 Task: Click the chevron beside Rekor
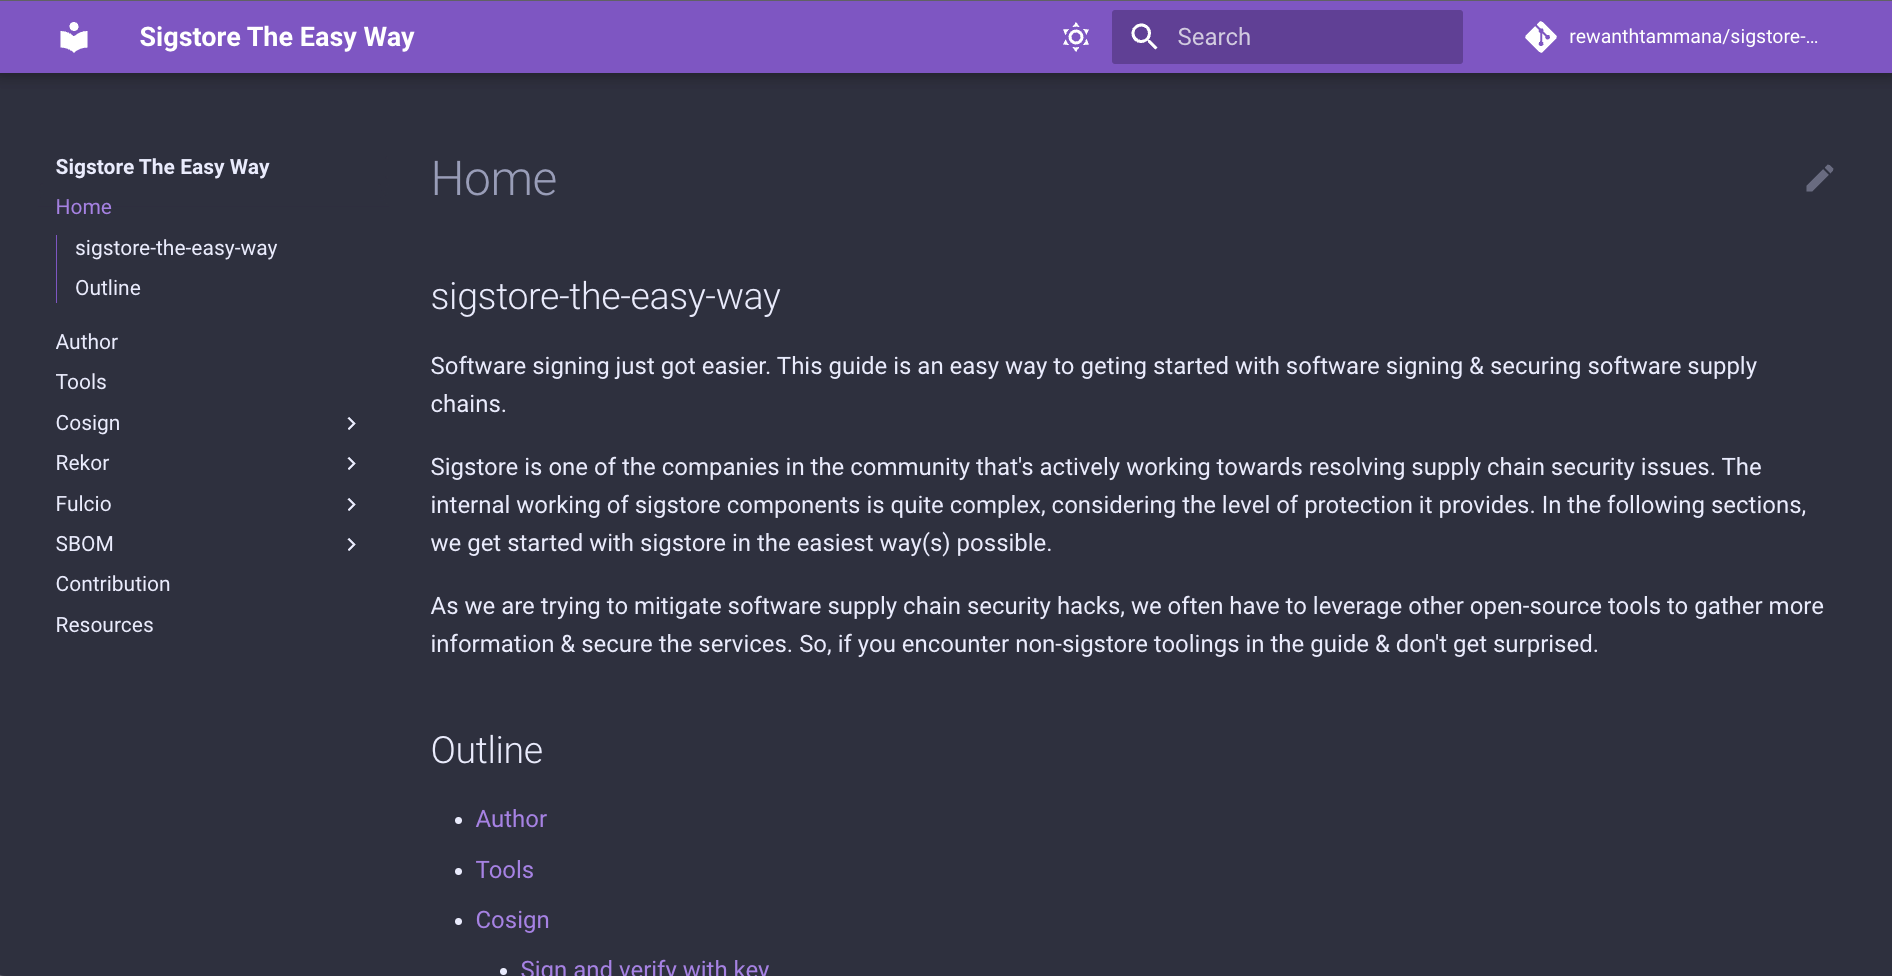pyautogui.click(x=351, y=463)
